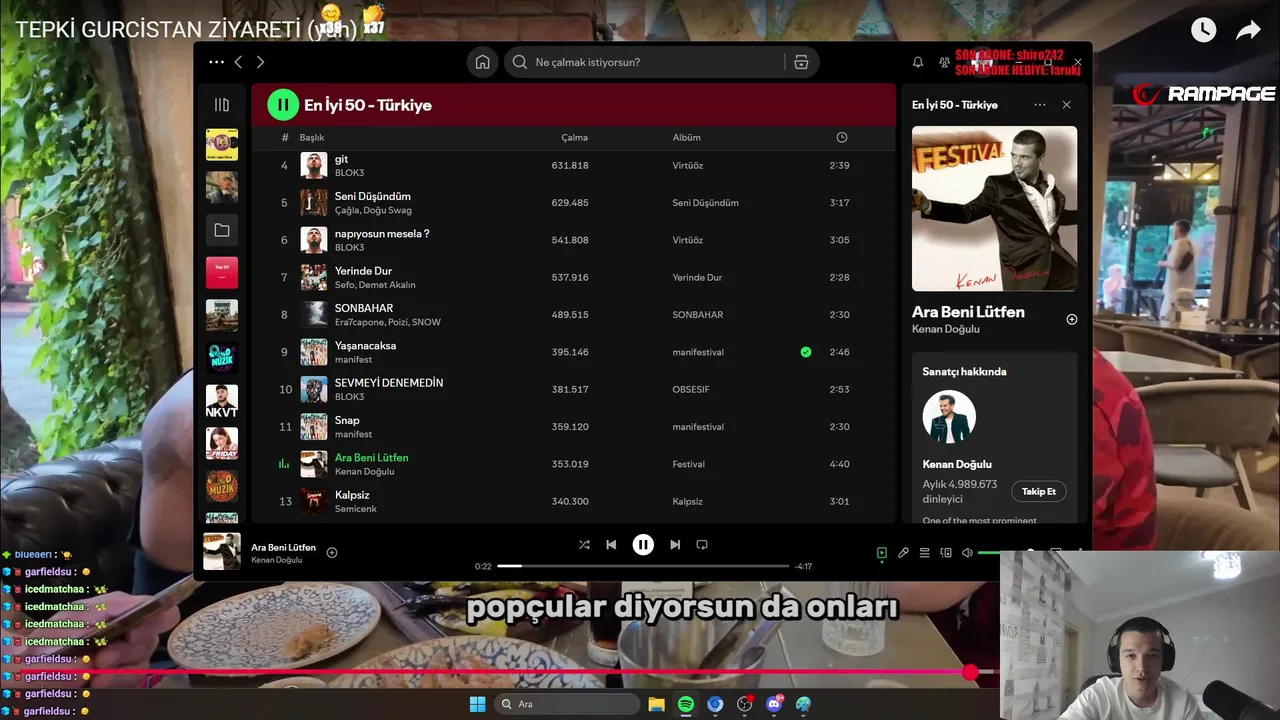The height and width of the screenshot is (720, 1280).
Task: Sort by the clock duration column icon
Action: [841, 137]
